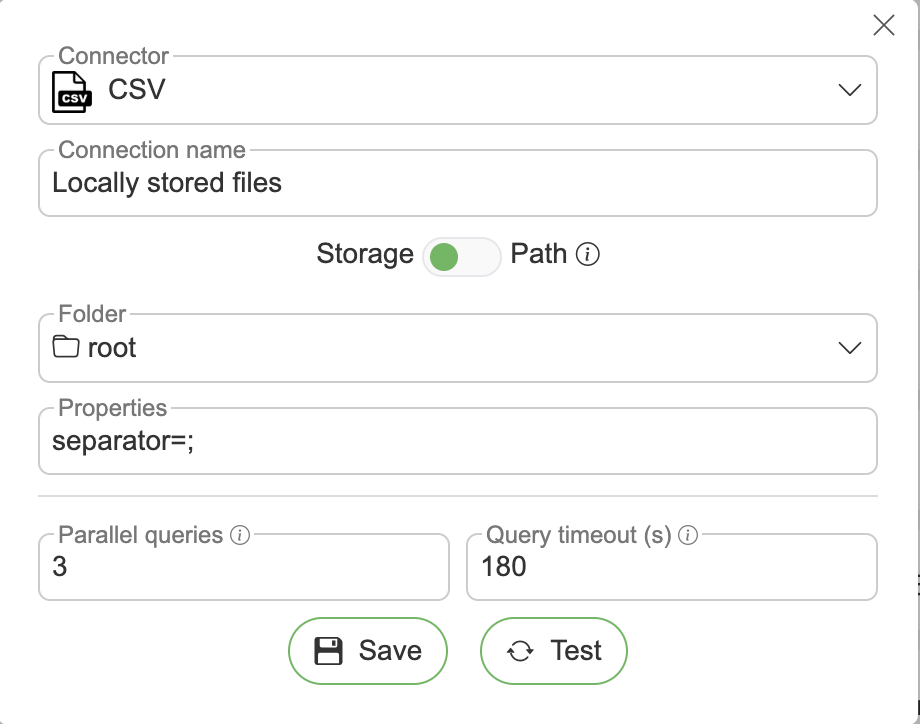Click the Connection name text field

[x=457, y=184]
